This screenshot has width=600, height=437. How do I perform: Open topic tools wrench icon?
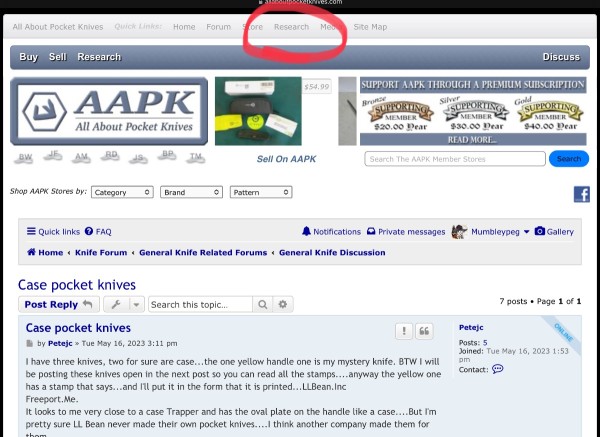click(116, 304)
